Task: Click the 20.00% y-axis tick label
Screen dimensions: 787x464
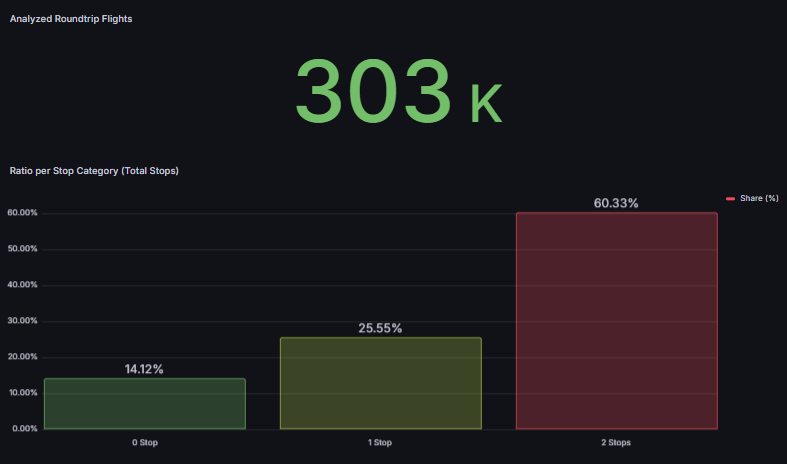Action: click(22, 357)
